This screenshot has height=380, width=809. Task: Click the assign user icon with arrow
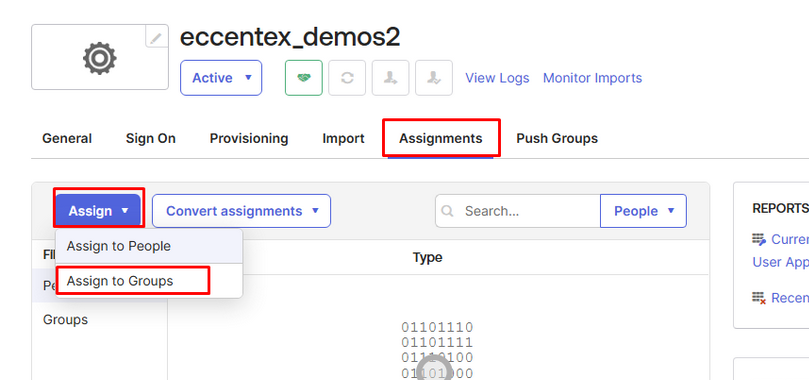[391, 78]
